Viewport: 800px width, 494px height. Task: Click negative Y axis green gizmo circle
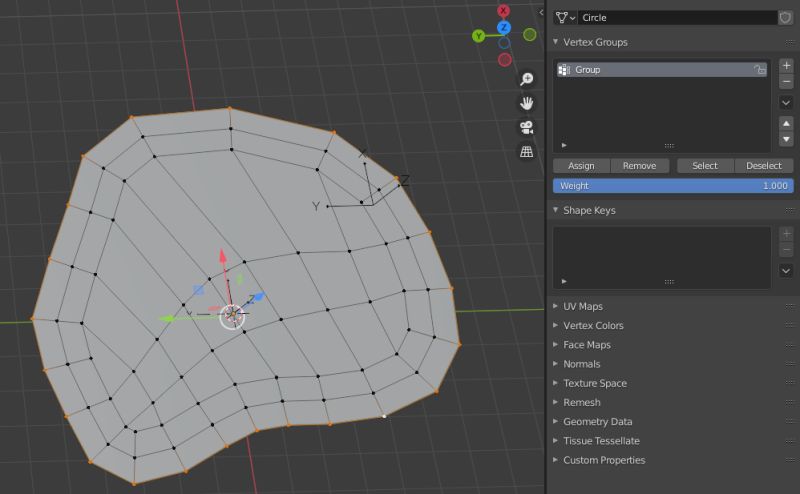530,35
